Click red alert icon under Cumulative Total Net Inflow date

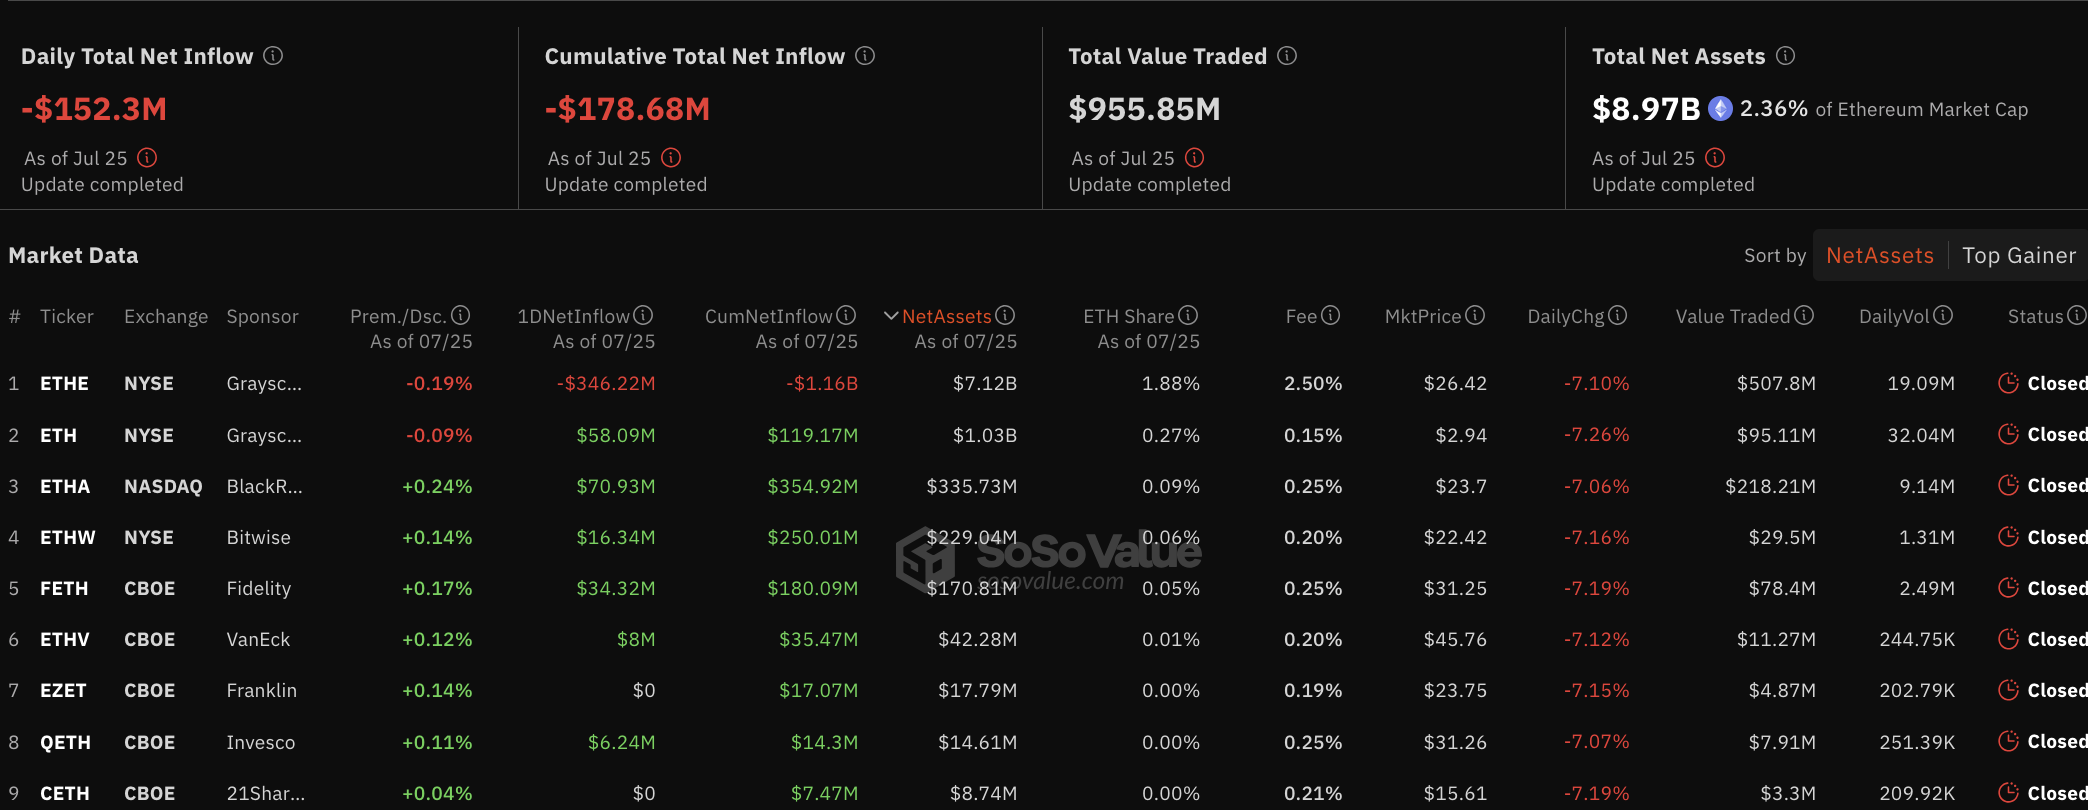pos(671,157)
